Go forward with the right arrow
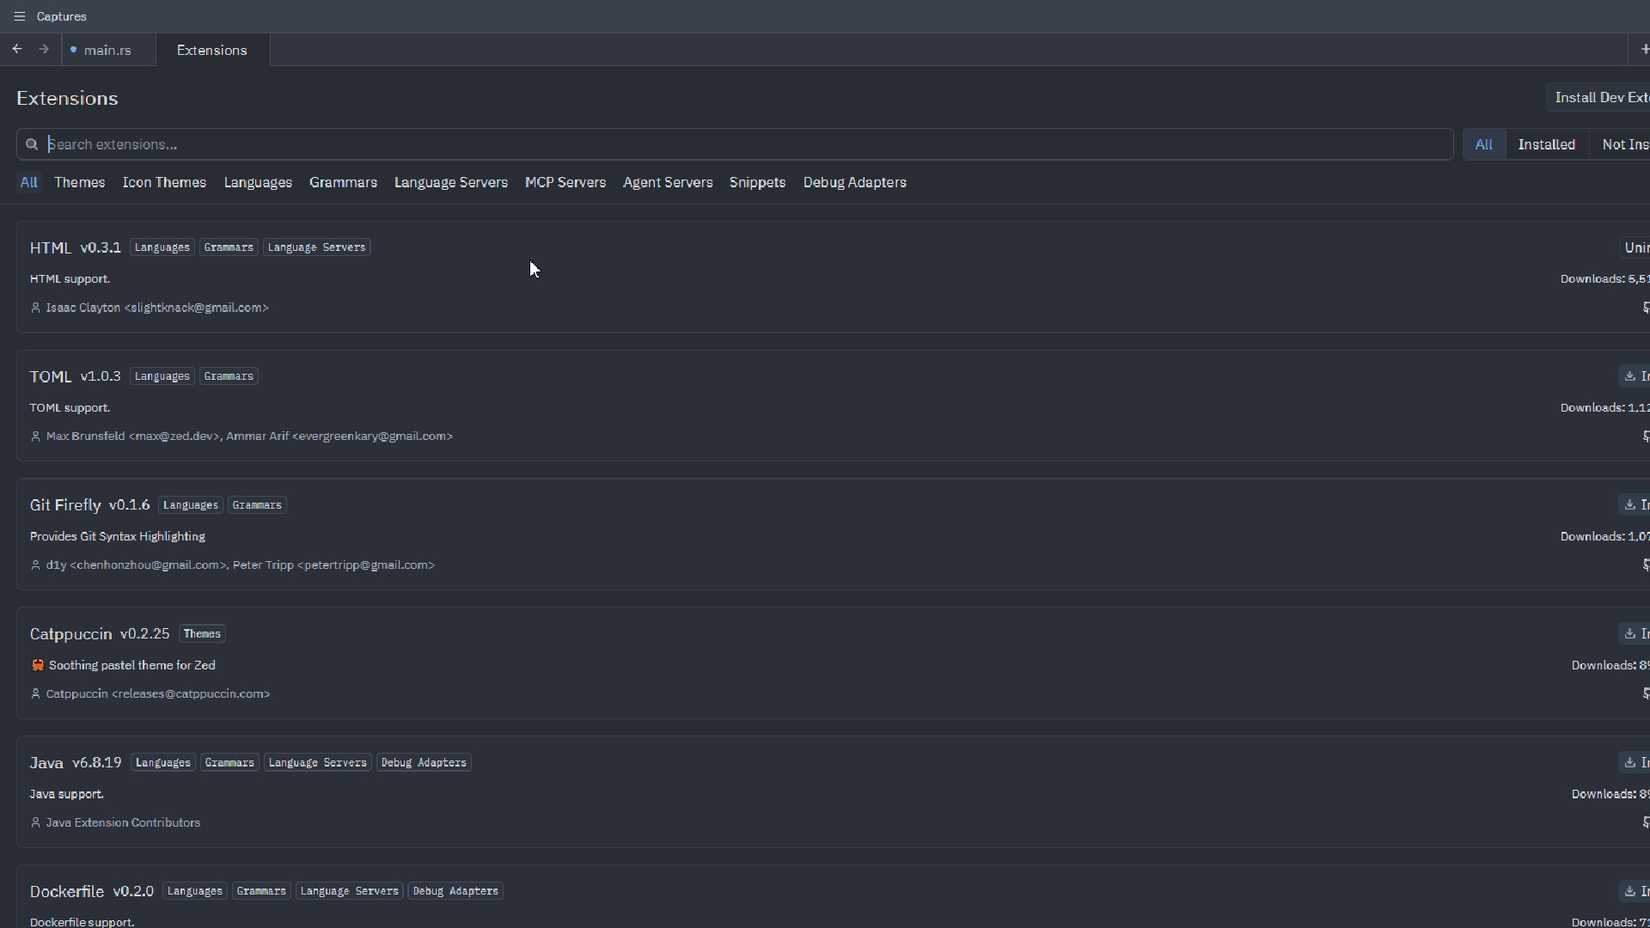1650x928 pixels. (x=44, y=49)
